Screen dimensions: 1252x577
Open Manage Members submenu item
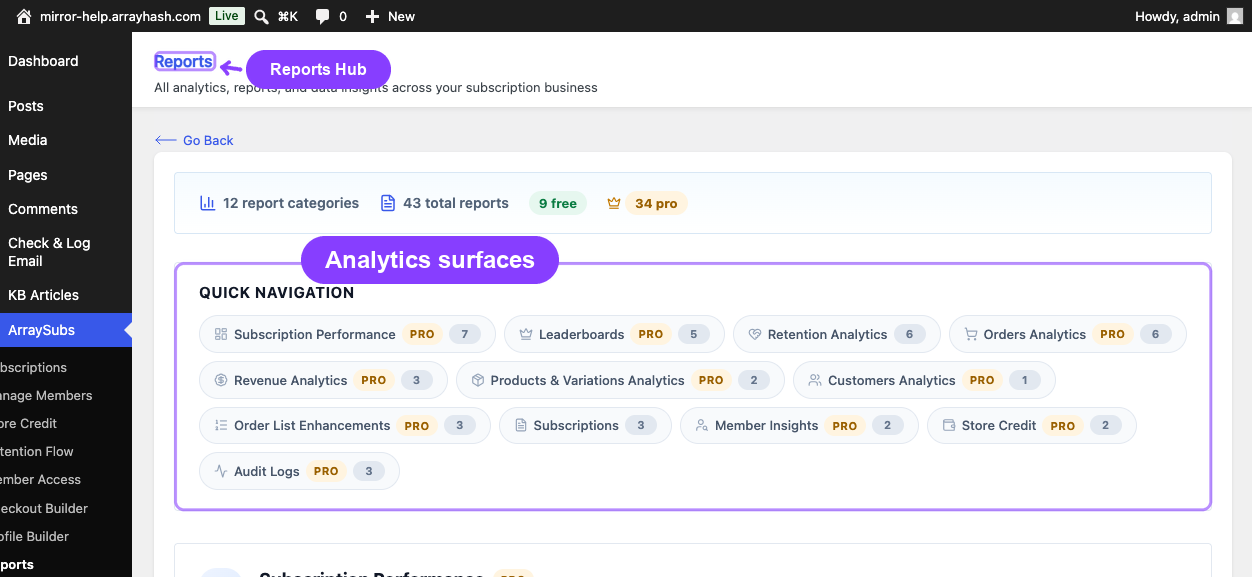click(x=46, y=396)
